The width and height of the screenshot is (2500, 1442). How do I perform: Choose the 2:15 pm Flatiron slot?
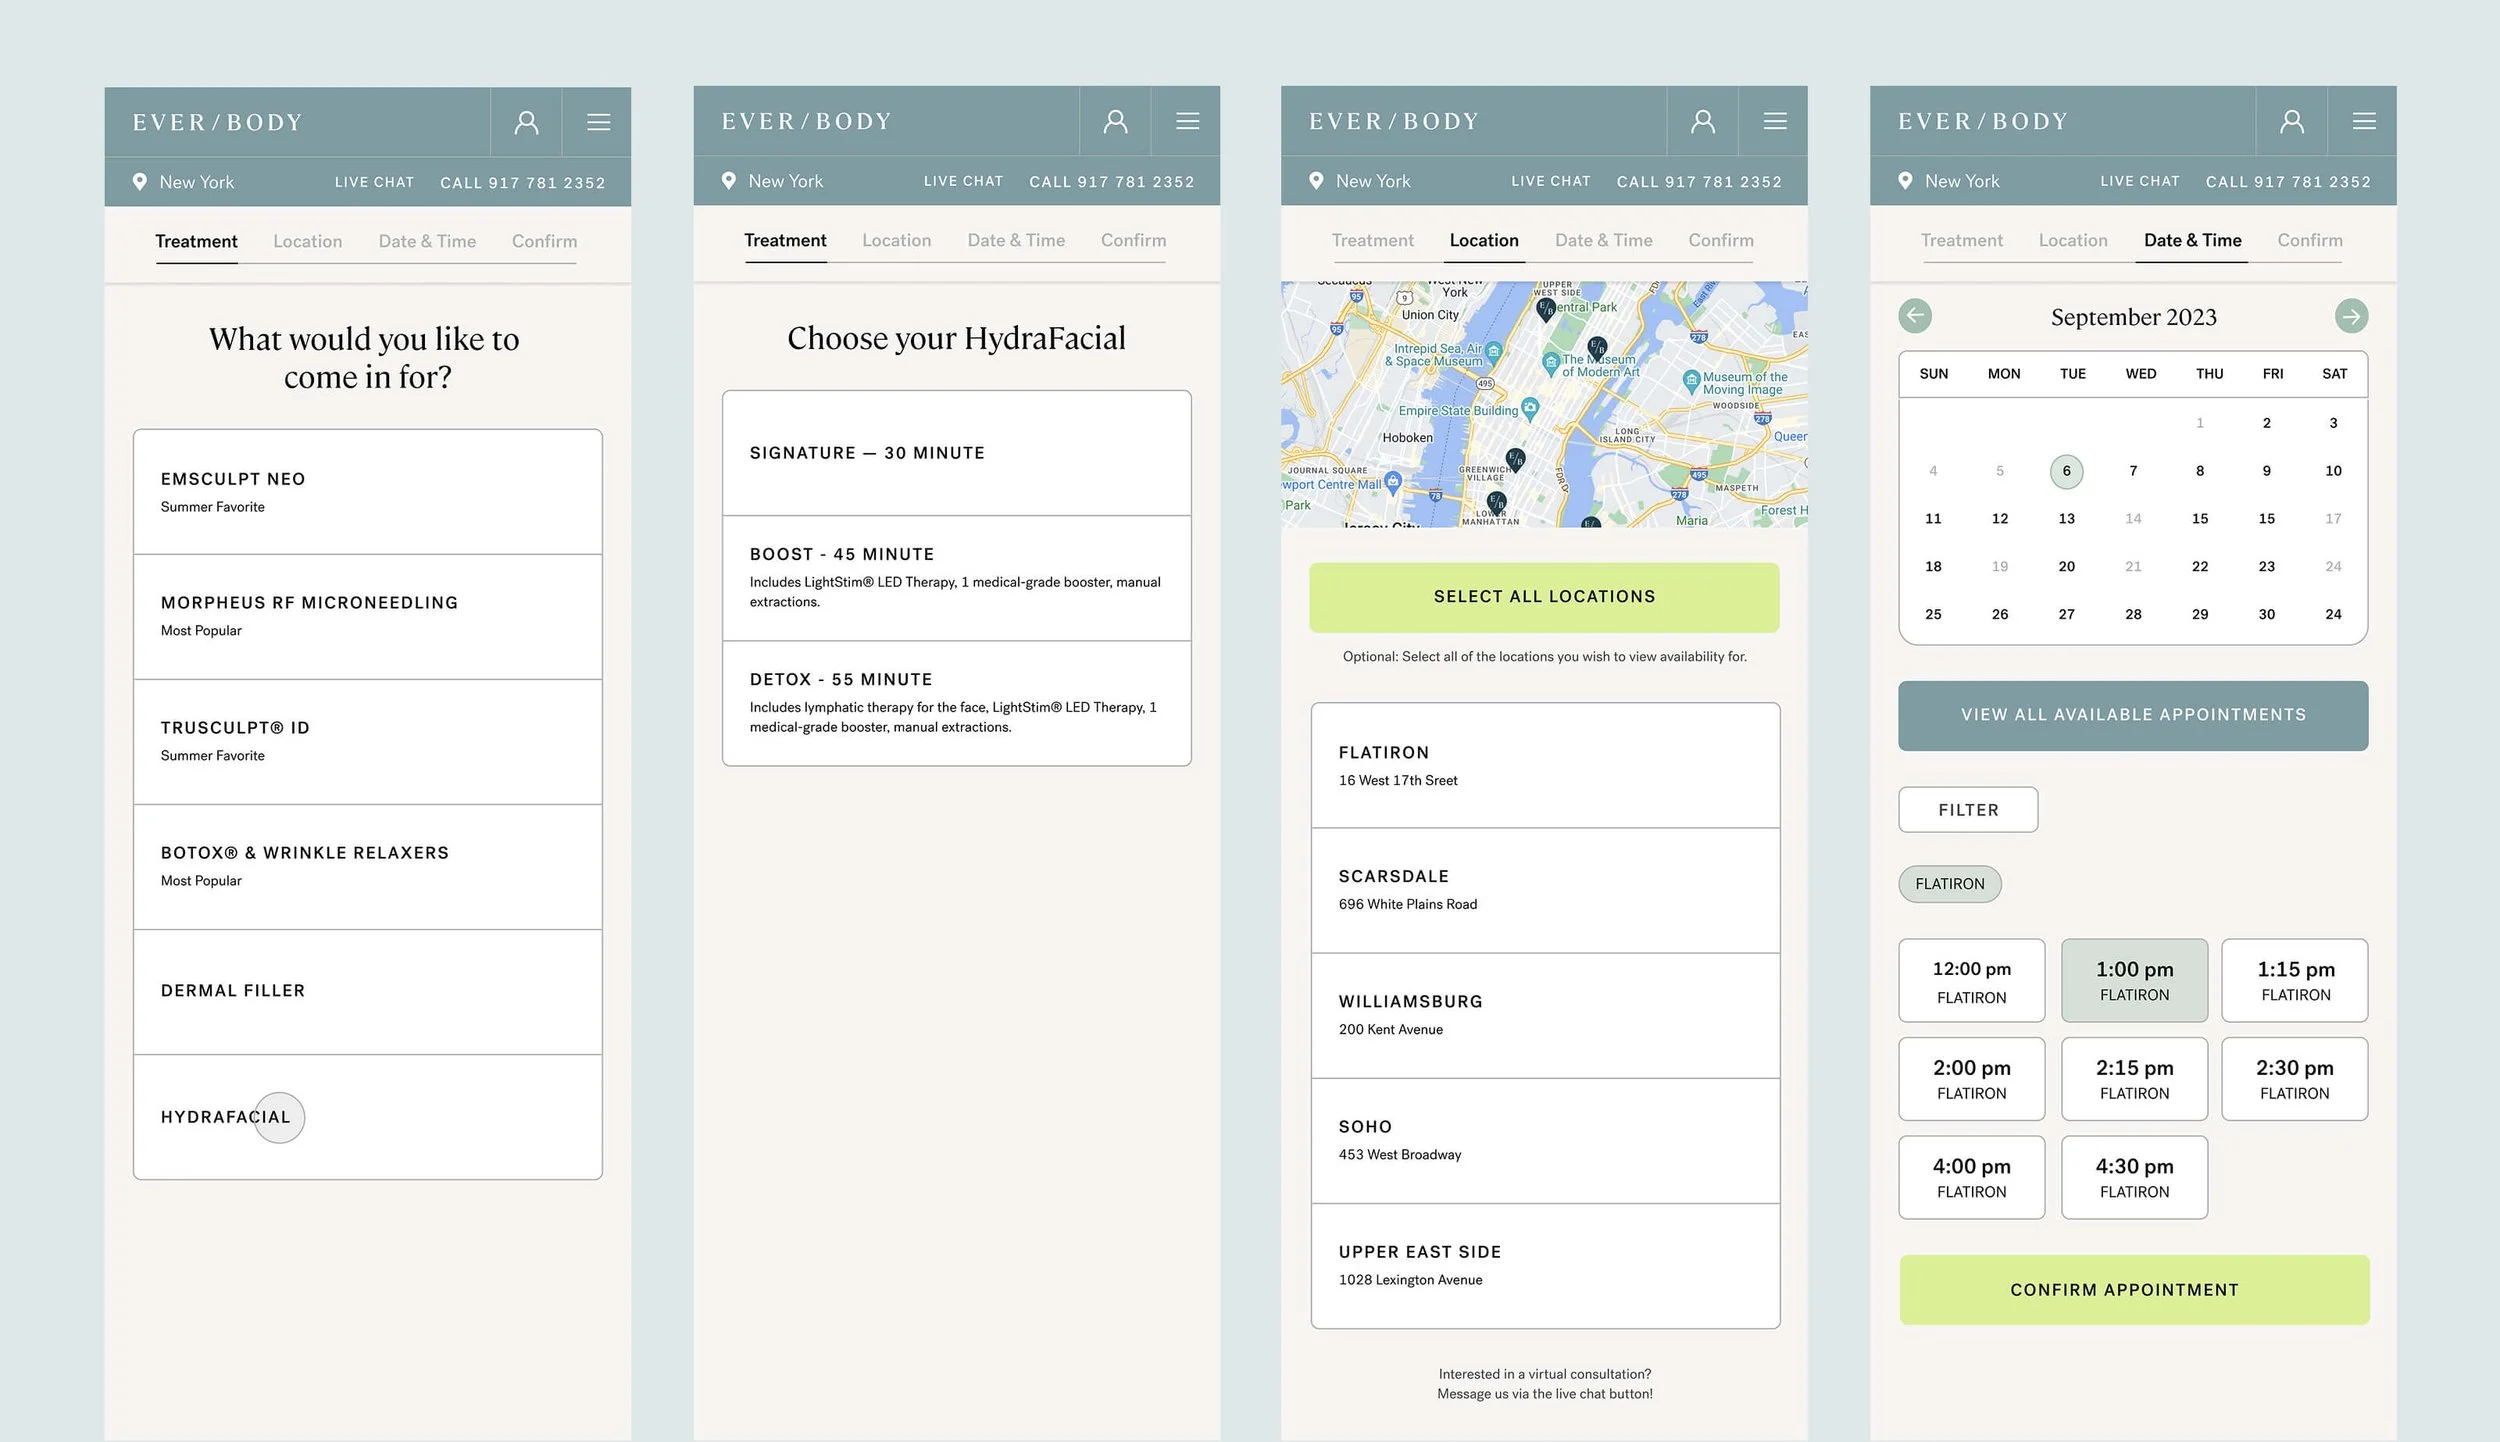2134,1078
